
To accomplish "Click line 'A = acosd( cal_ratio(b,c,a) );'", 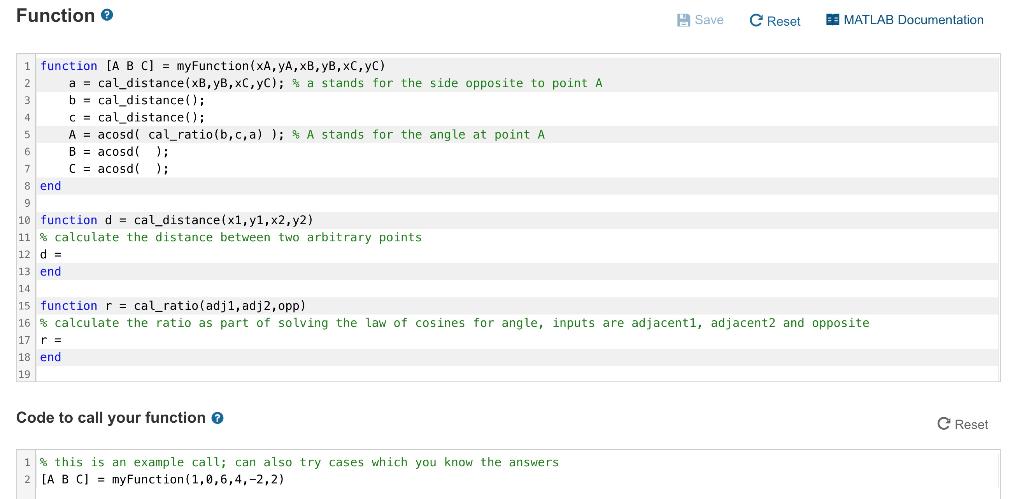I will tap(176, 135).
